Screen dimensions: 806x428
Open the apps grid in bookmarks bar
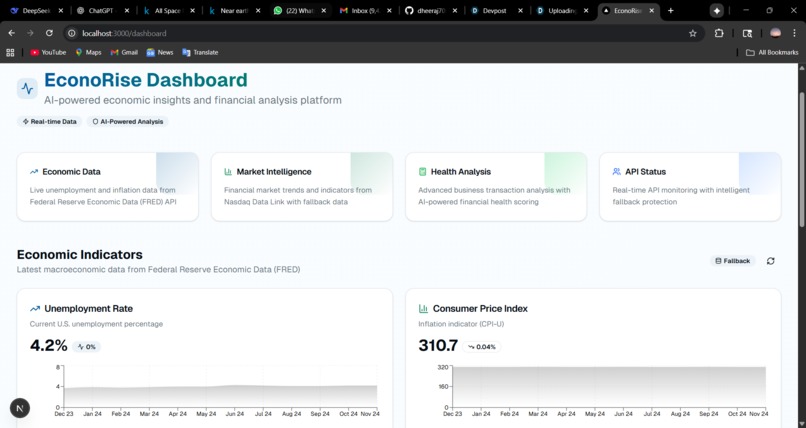point(10,52)
